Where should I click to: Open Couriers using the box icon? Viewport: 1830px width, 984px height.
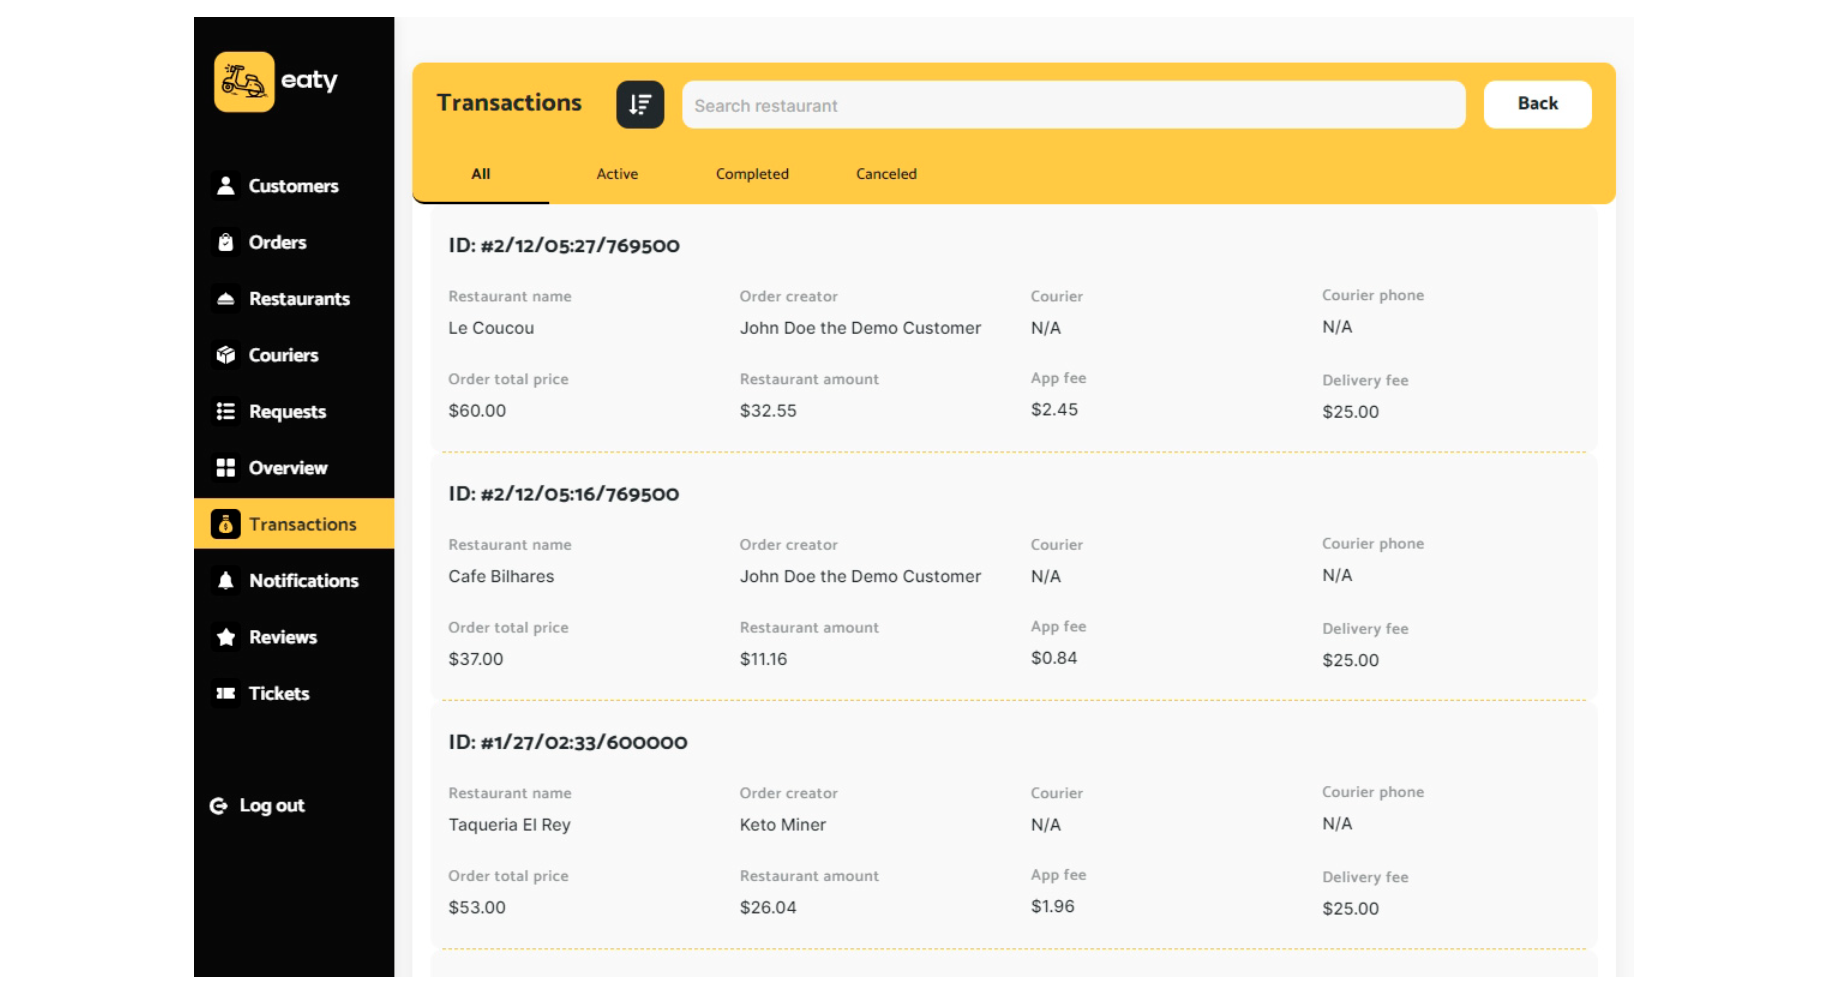coord(226,355)
